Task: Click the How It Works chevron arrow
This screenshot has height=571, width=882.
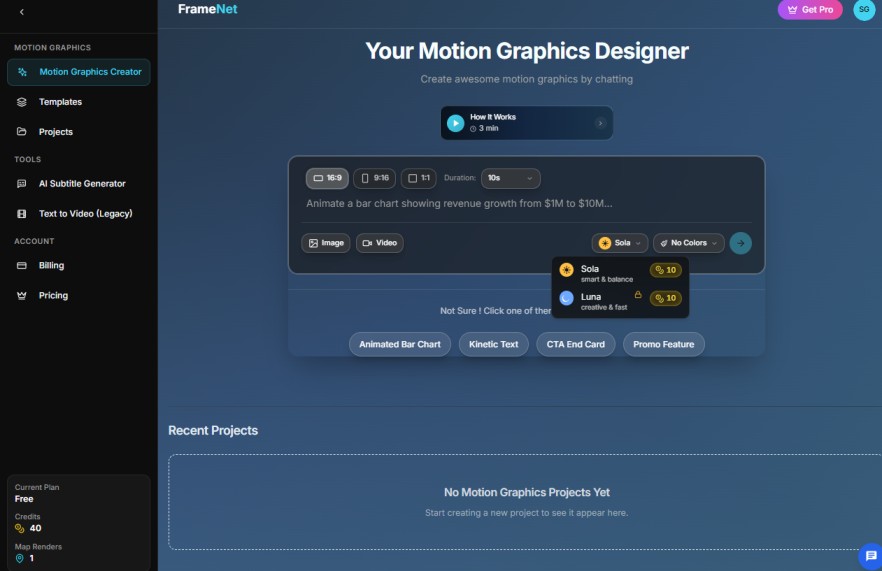Action: (600, 123)
